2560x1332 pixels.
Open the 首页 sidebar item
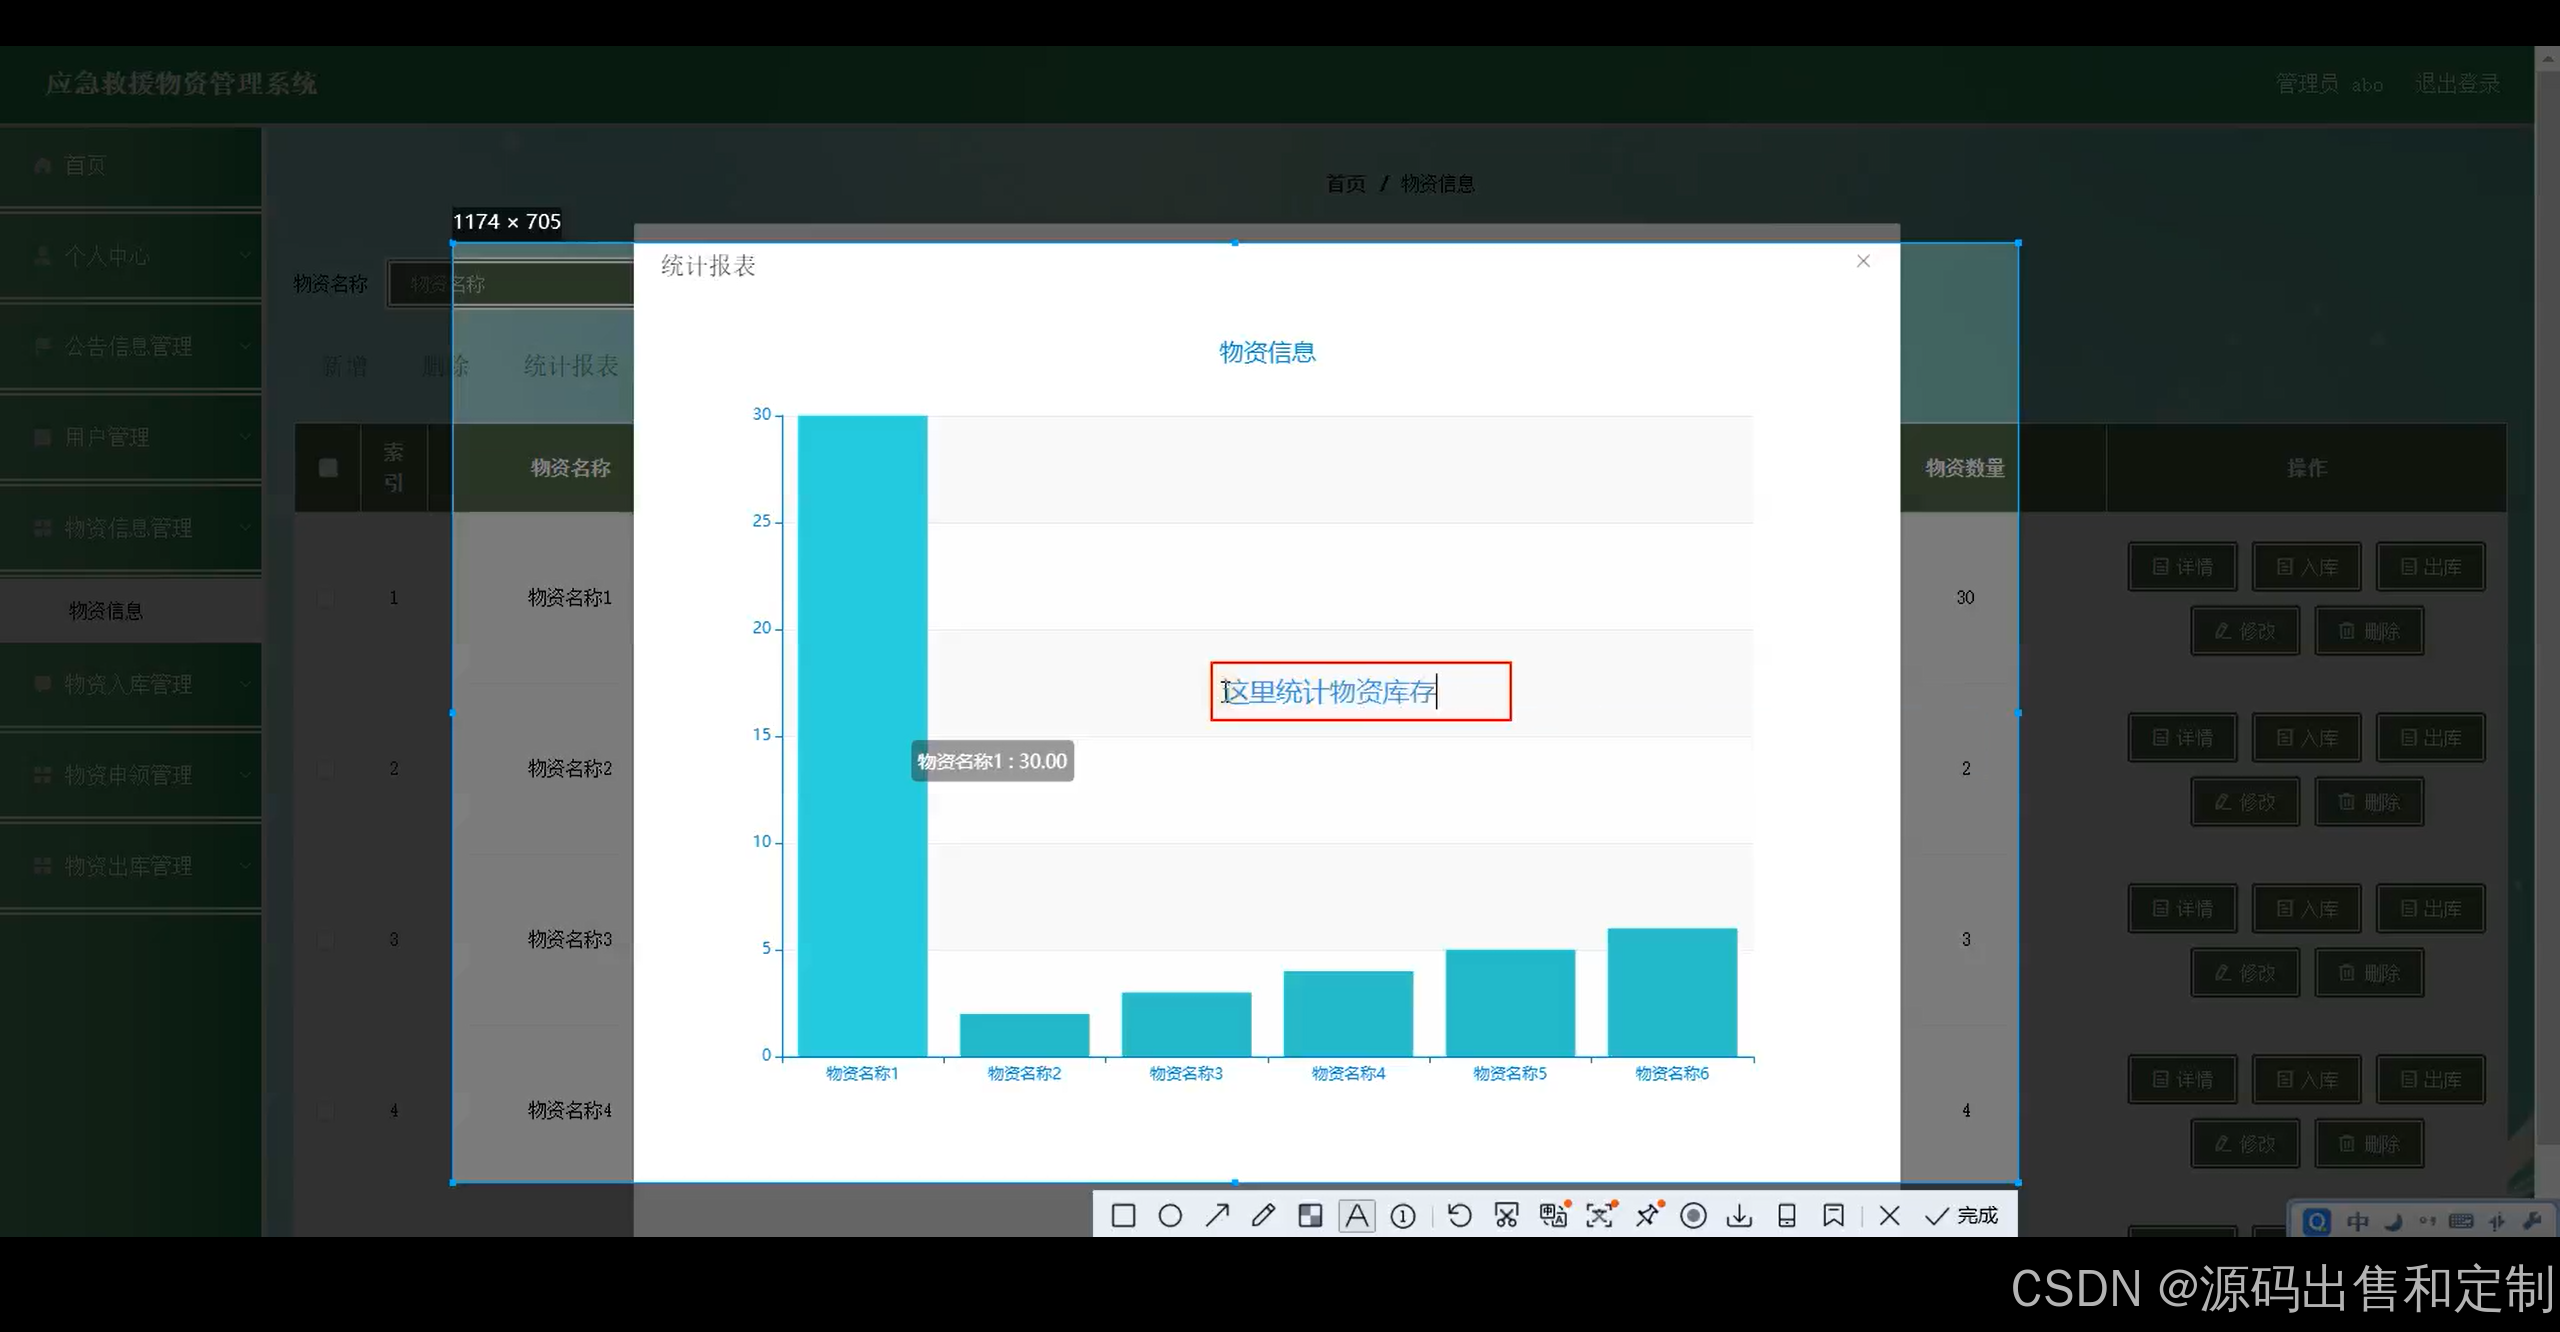(86, 165)
